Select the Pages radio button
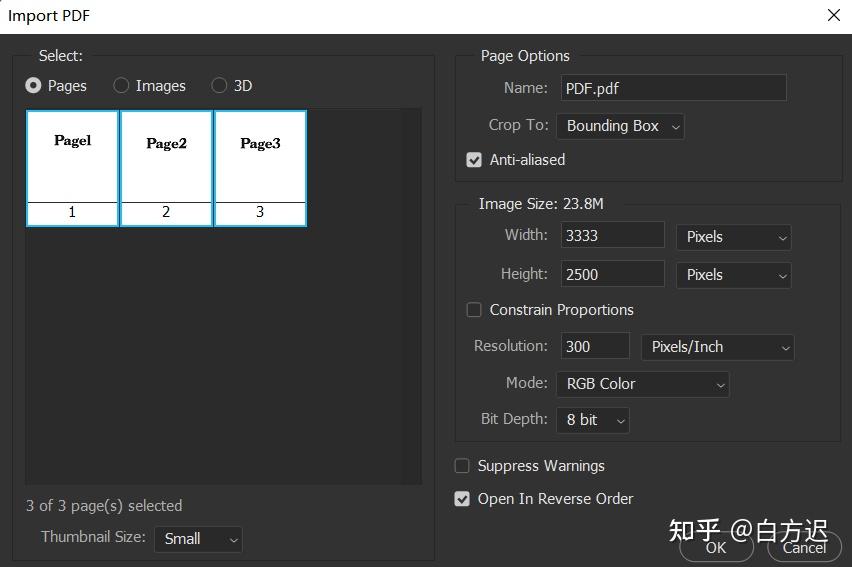 (x=33, y=85)
